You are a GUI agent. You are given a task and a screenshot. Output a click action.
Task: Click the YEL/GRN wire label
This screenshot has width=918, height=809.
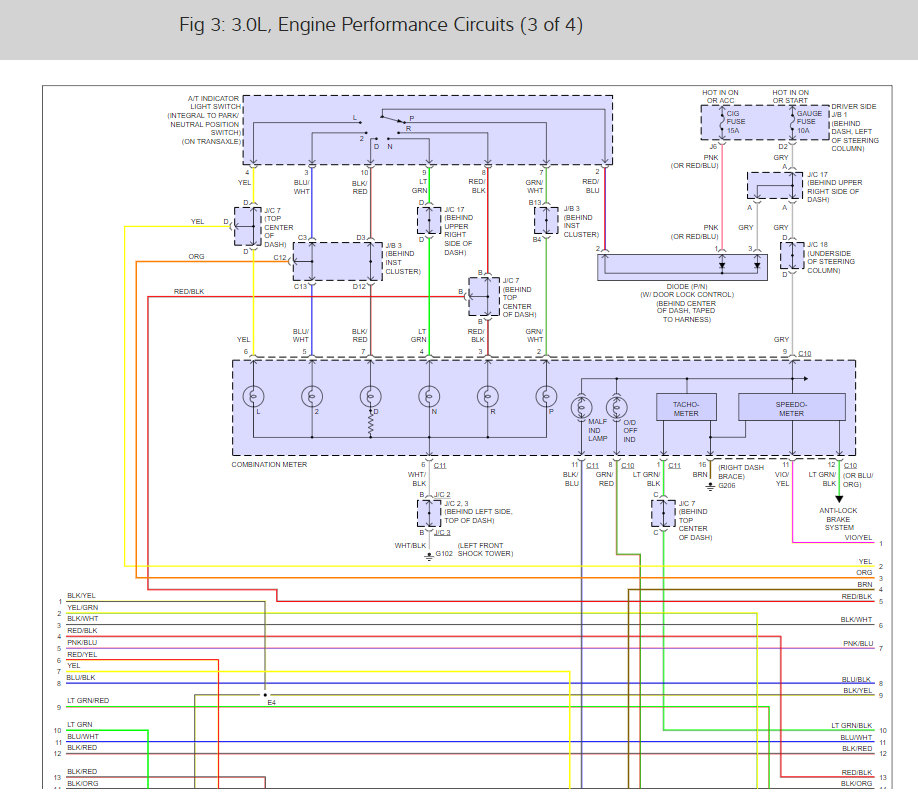click(83, 608)
